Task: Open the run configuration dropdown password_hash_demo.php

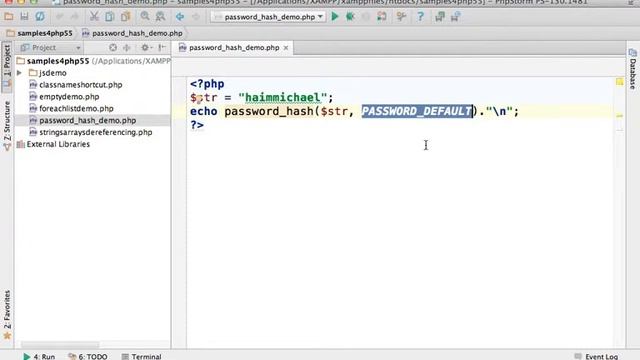Action: tap(268, 17)
